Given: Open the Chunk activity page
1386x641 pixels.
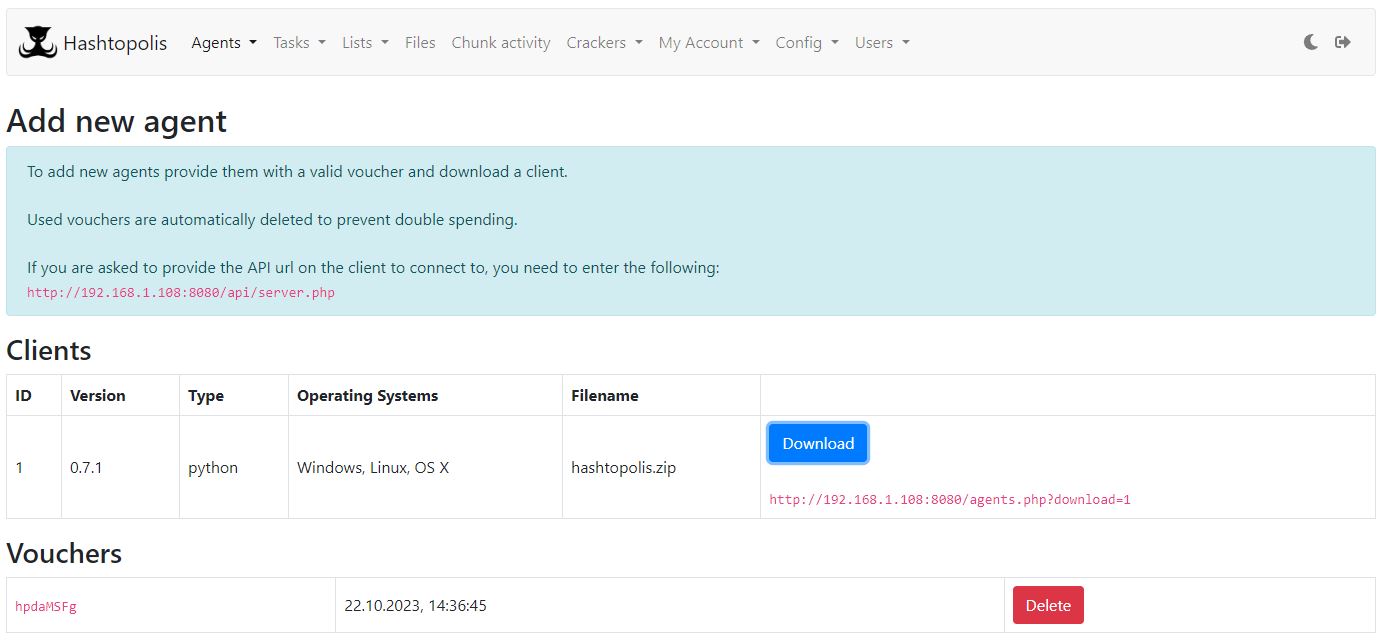Looking at the screenshot, I should pos(501,43).
